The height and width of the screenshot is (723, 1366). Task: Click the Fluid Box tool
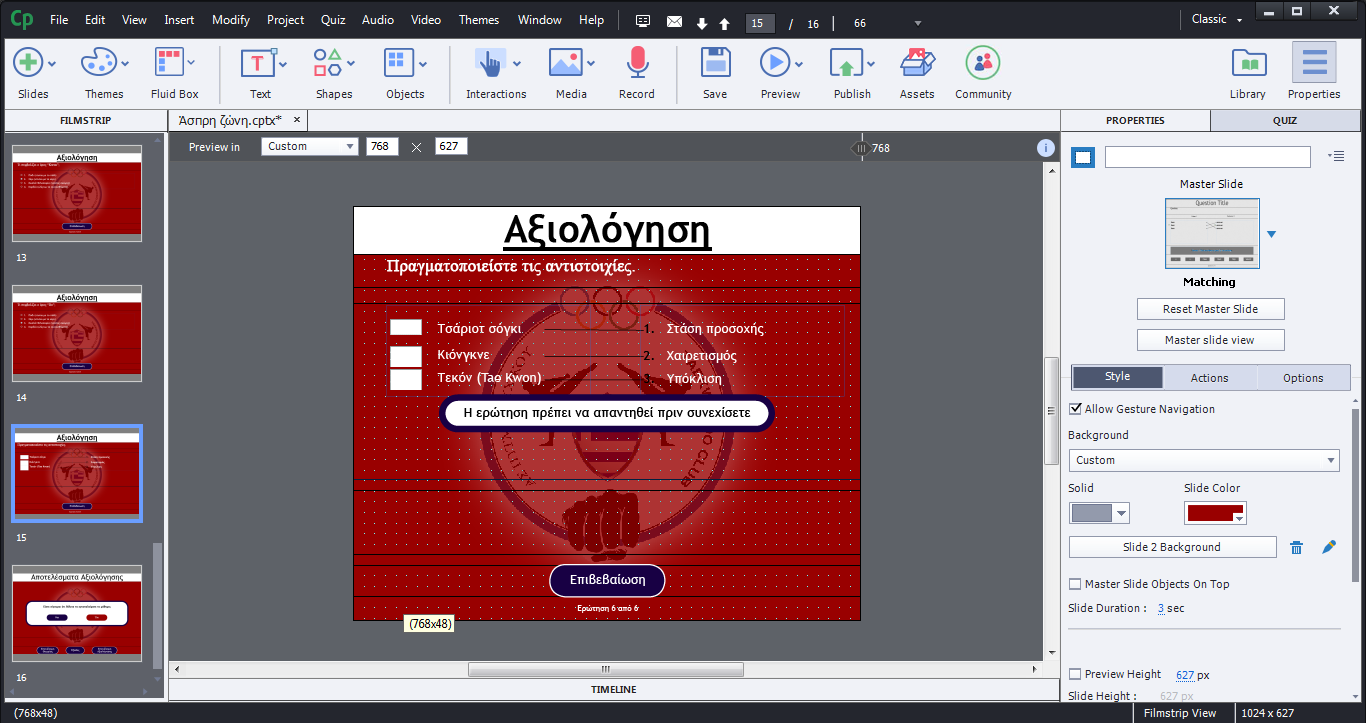coord(175,72)
